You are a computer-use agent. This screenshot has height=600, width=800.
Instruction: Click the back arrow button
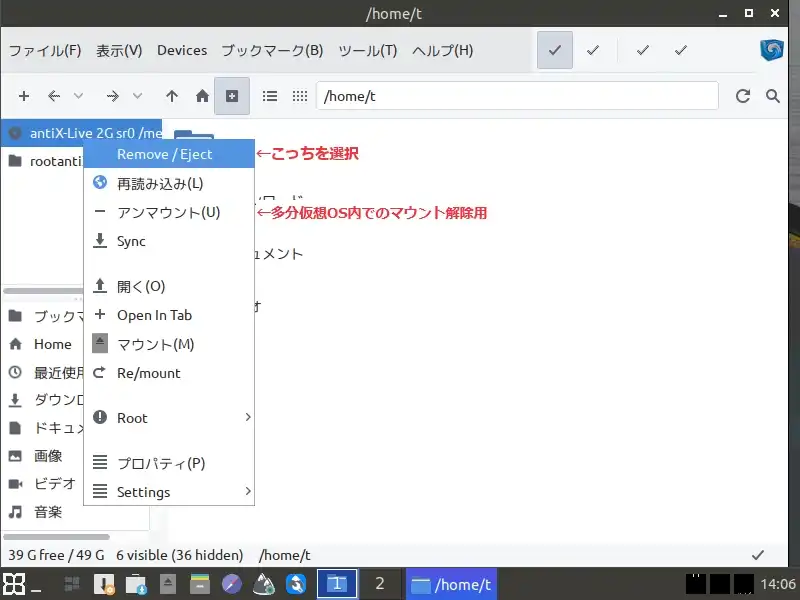[54, 96]
